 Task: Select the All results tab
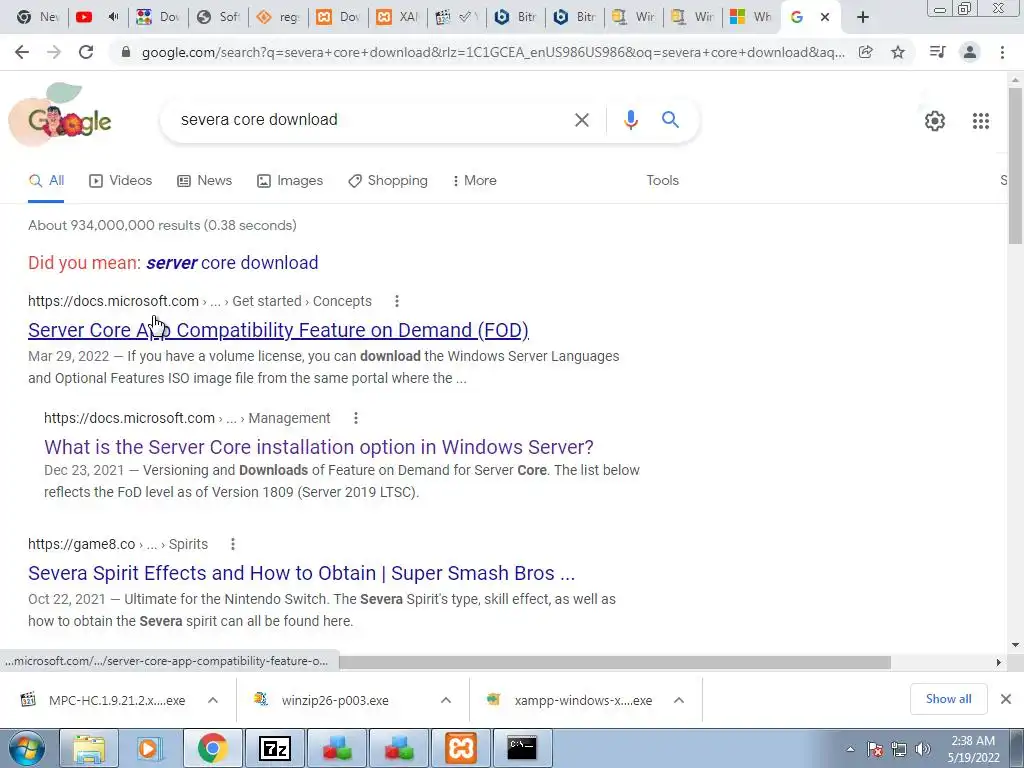(46, 180)
